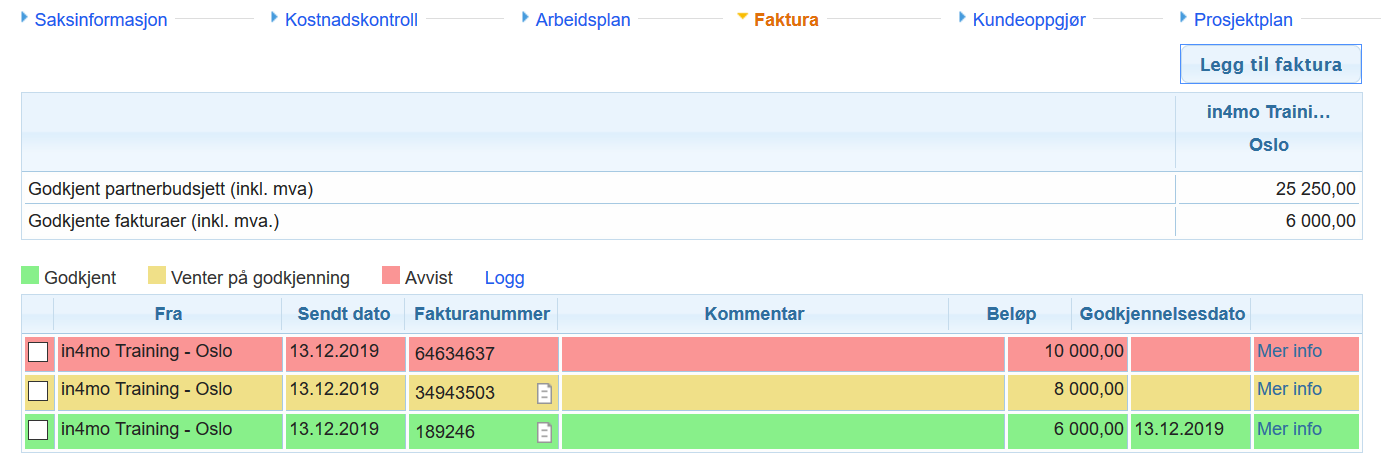Viewport: 1382px width, 457px height.
Task: View Mer info for the 8 000,00 invoice
Action: (1289, 389)
